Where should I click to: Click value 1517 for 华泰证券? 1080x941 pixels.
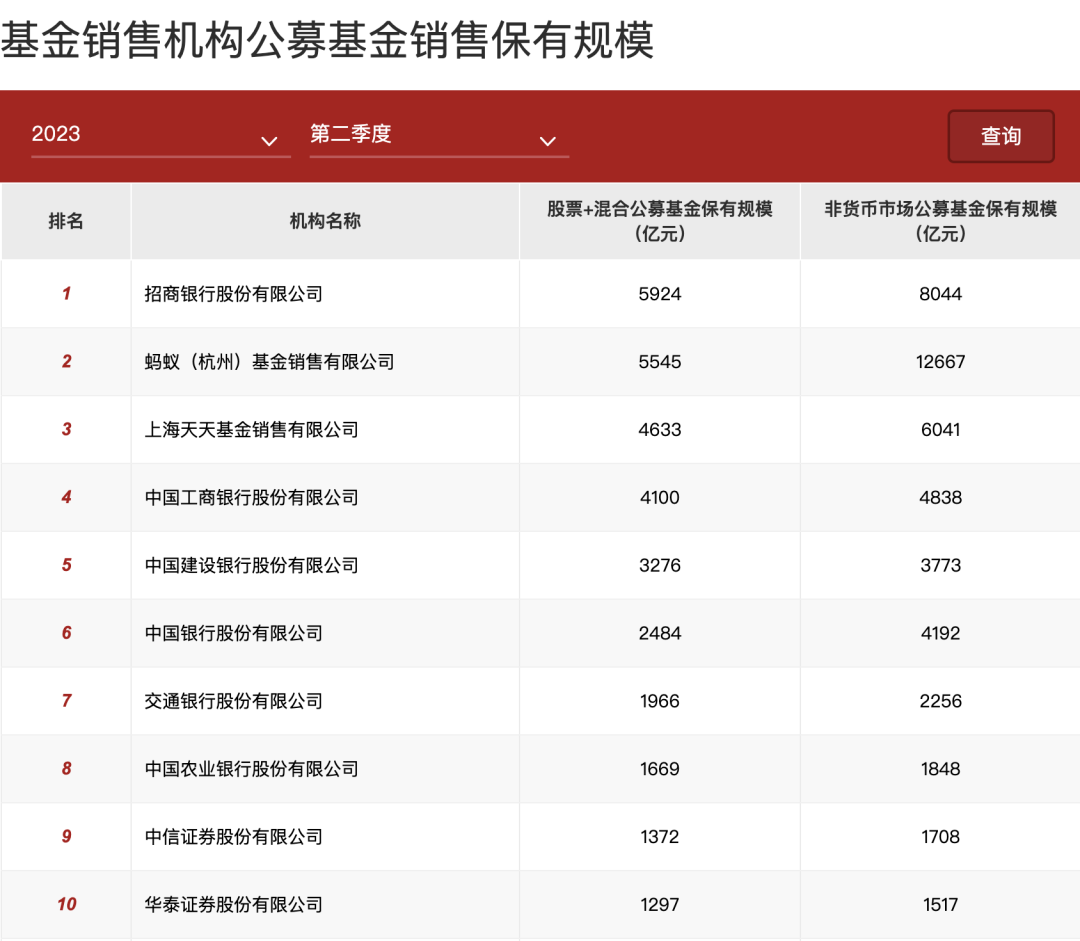click(x=940, y=904)
